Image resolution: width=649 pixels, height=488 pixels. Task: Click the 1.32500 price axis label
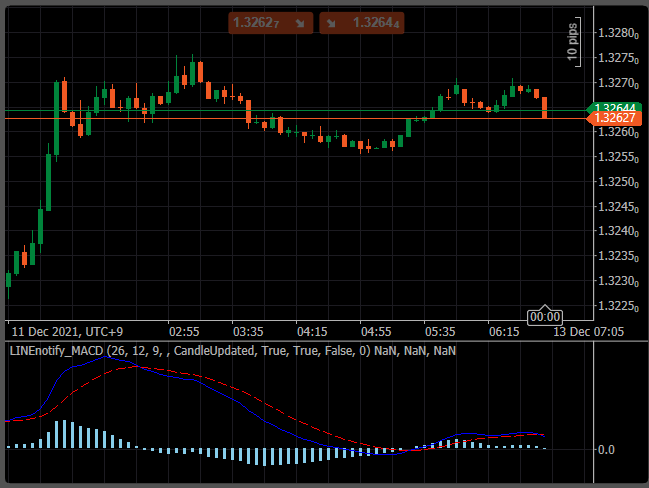[618, 182]
